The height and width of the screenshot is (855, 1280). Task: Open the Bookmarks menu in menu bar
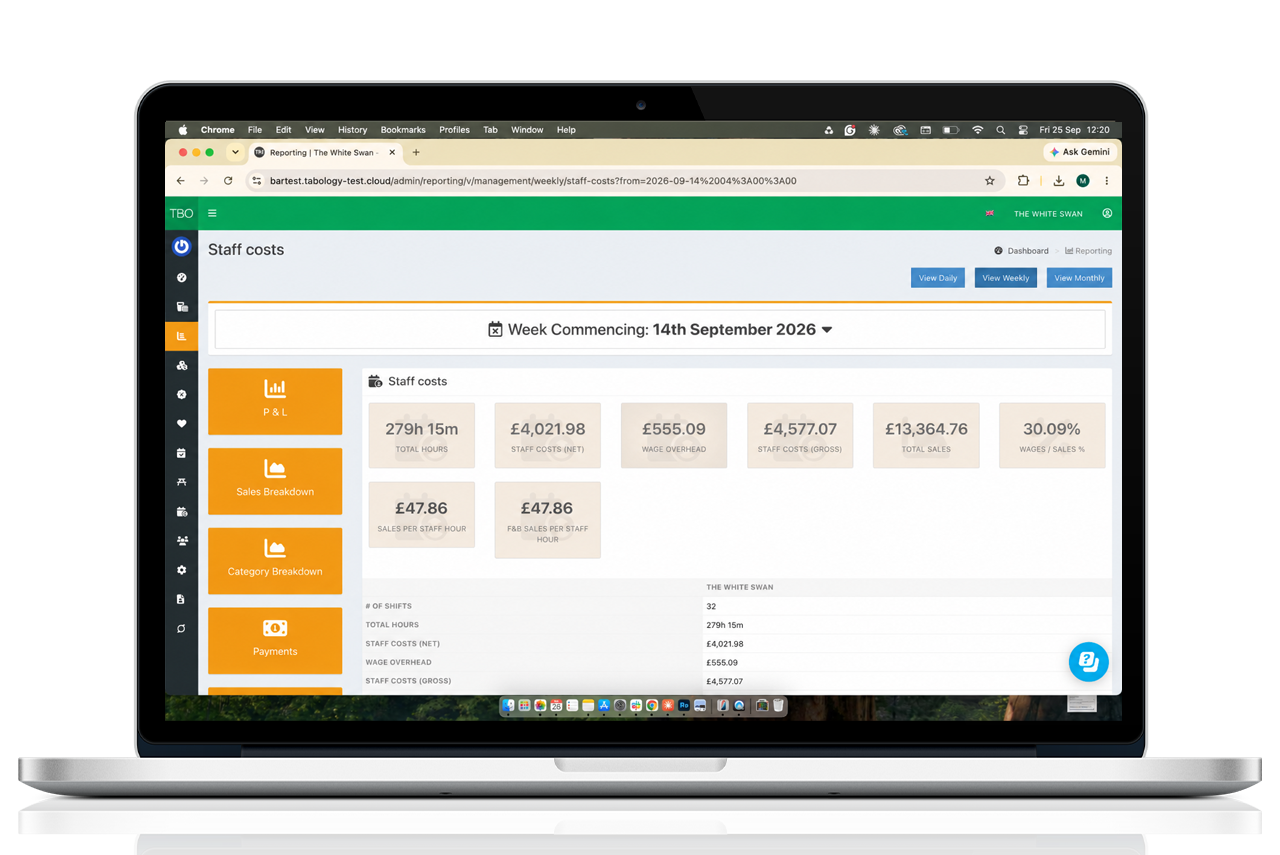(x=403, y=130)
